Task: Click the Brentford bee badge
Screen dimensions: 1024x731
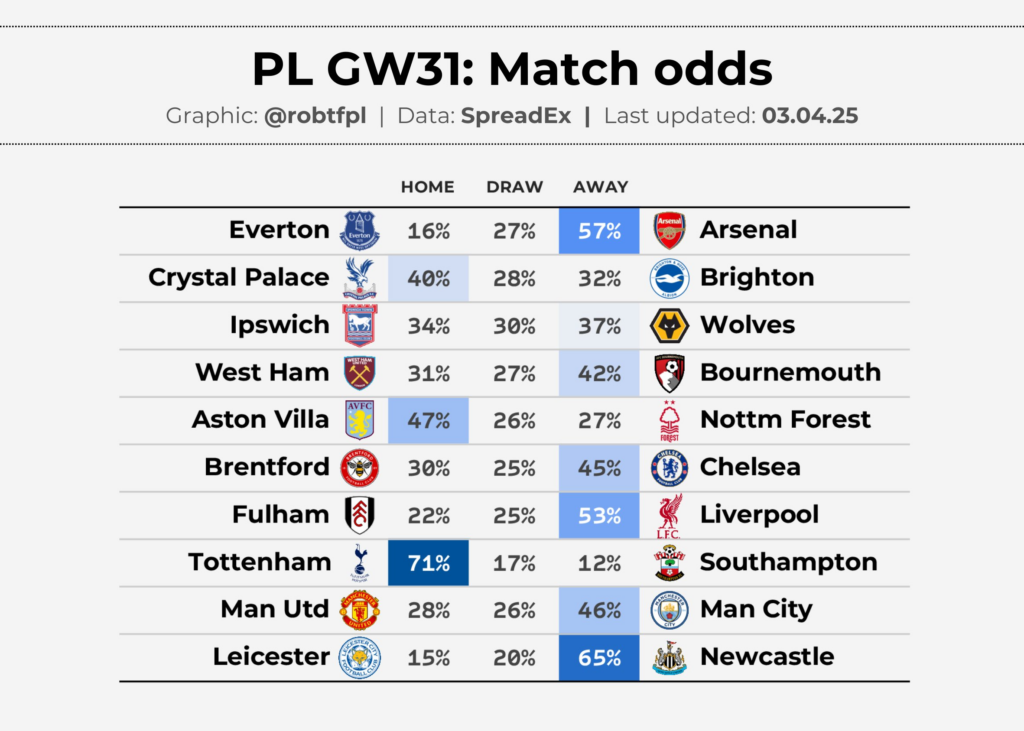Action: pos(360,467)
